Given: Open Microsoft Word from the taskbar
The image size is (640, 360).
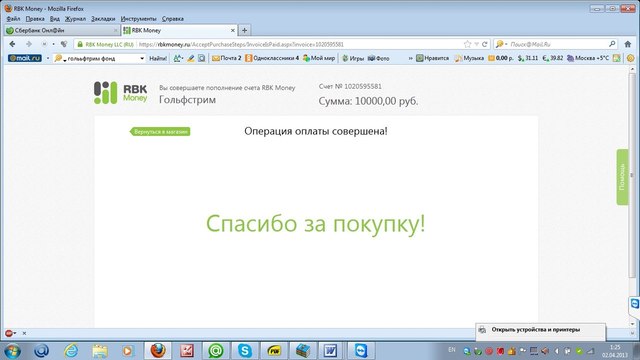Looking at the screenshot, I should (330, 351).
